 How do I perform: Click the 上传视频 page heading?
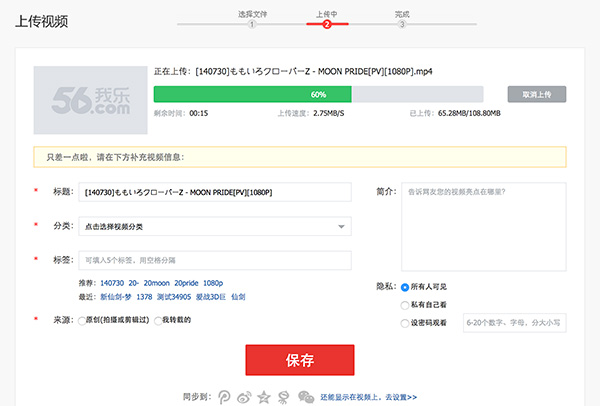click(42, 21)
